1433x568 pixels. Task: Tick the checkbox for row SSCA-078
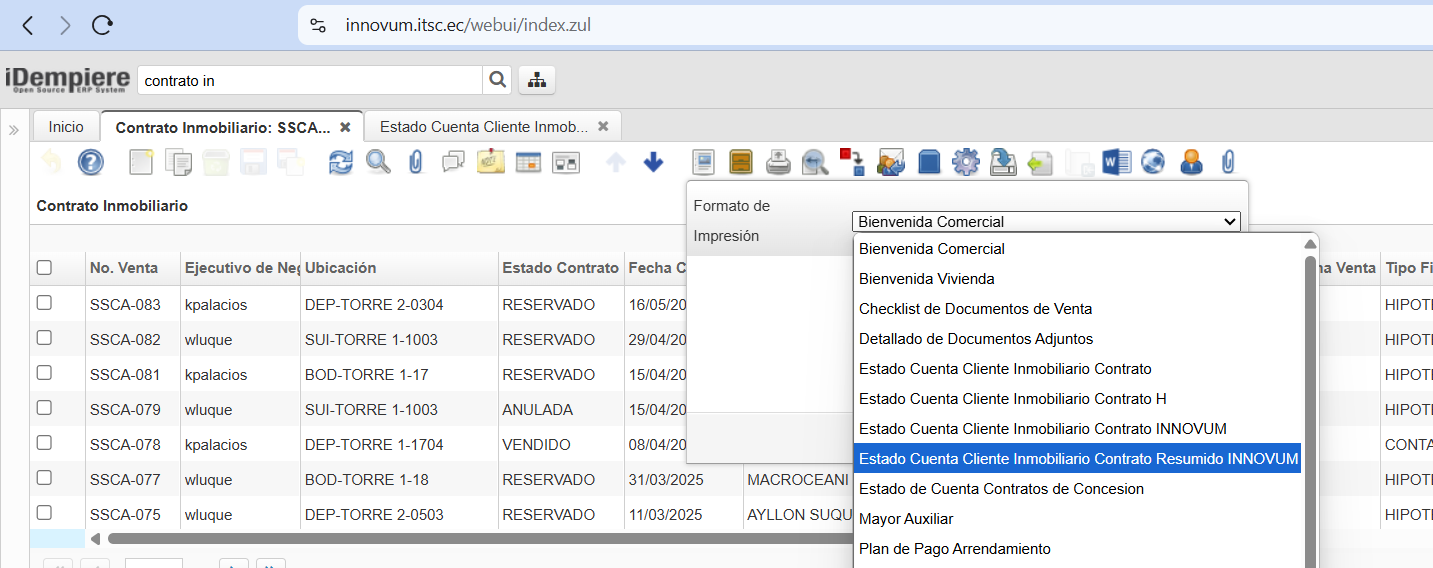[44, 443]
